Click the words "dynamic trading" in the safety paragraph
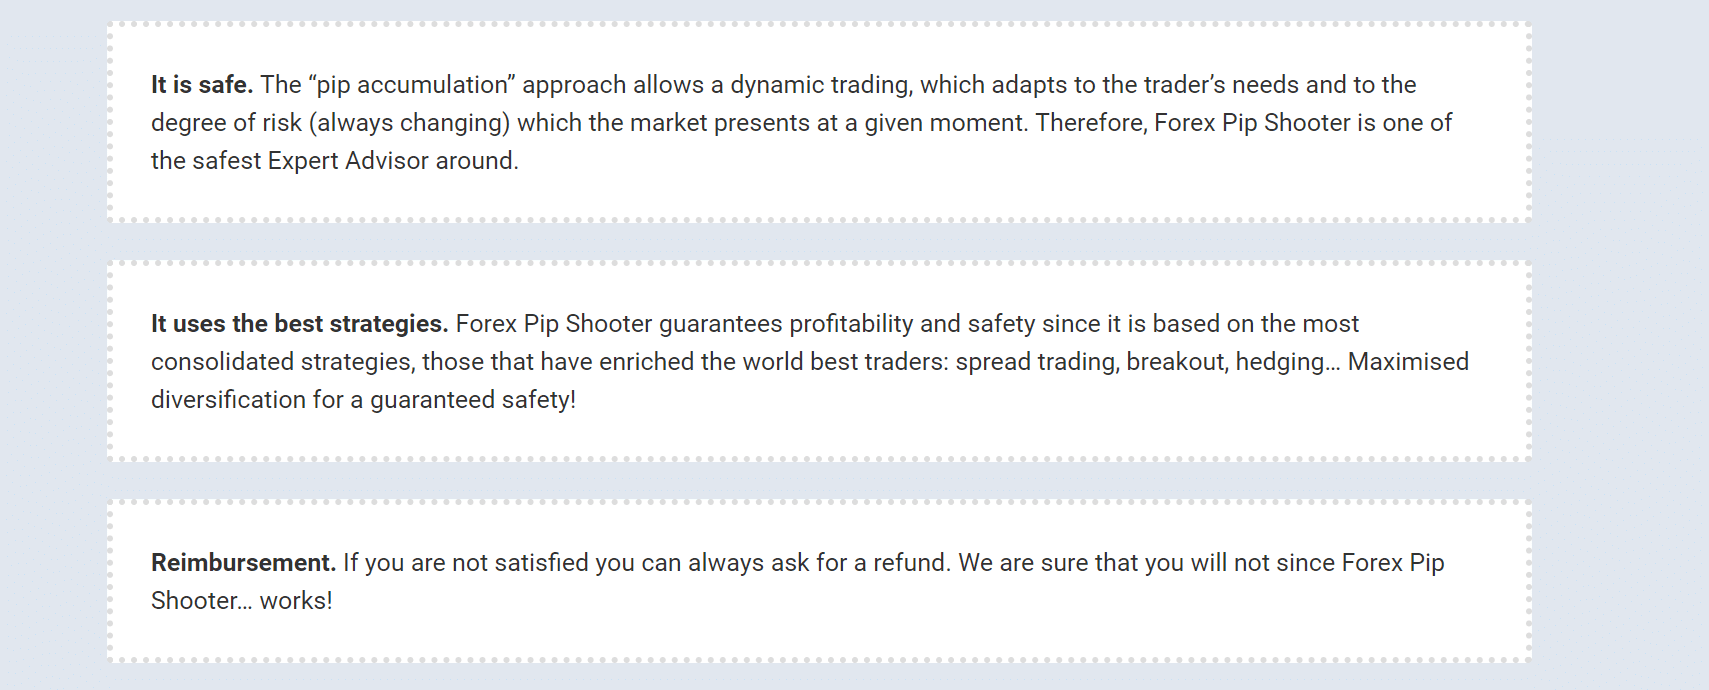The height and width of the screenshot is (690, 1709). click(x=820, y=85)
